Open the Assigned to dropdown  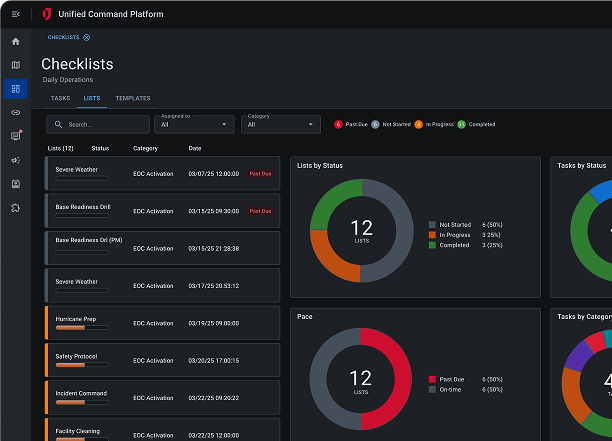pos(195,124)
